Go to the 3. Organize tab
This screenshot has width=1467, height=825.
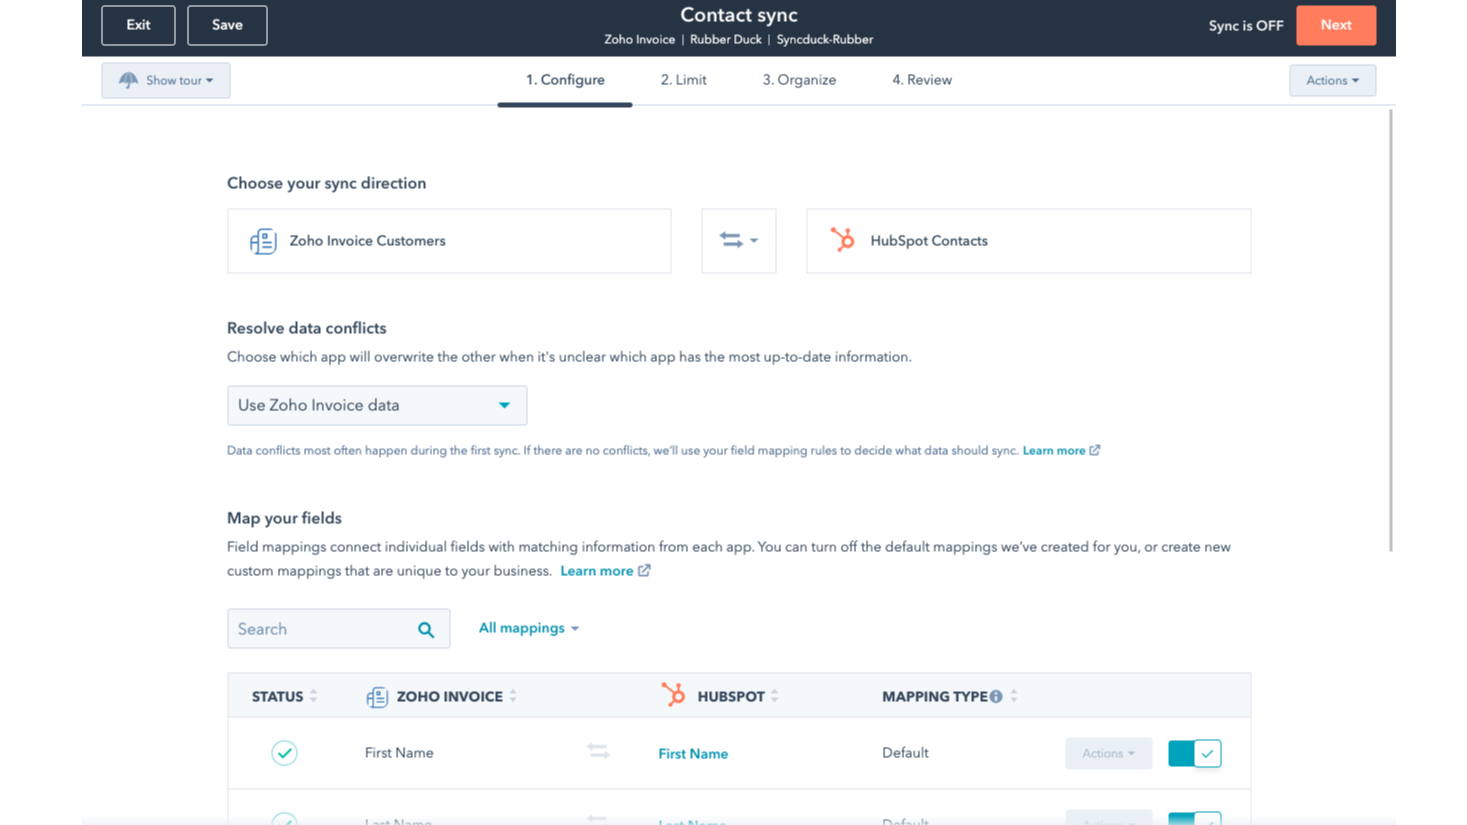pos(799,80)
